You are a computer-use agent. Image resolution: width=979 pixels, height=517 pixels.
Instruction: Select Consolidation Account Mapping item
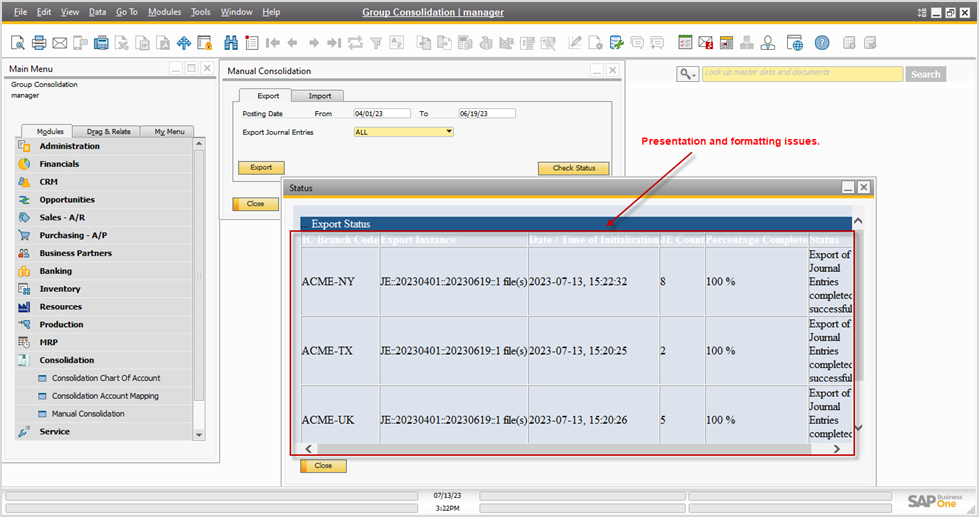[x=105, y=396]
